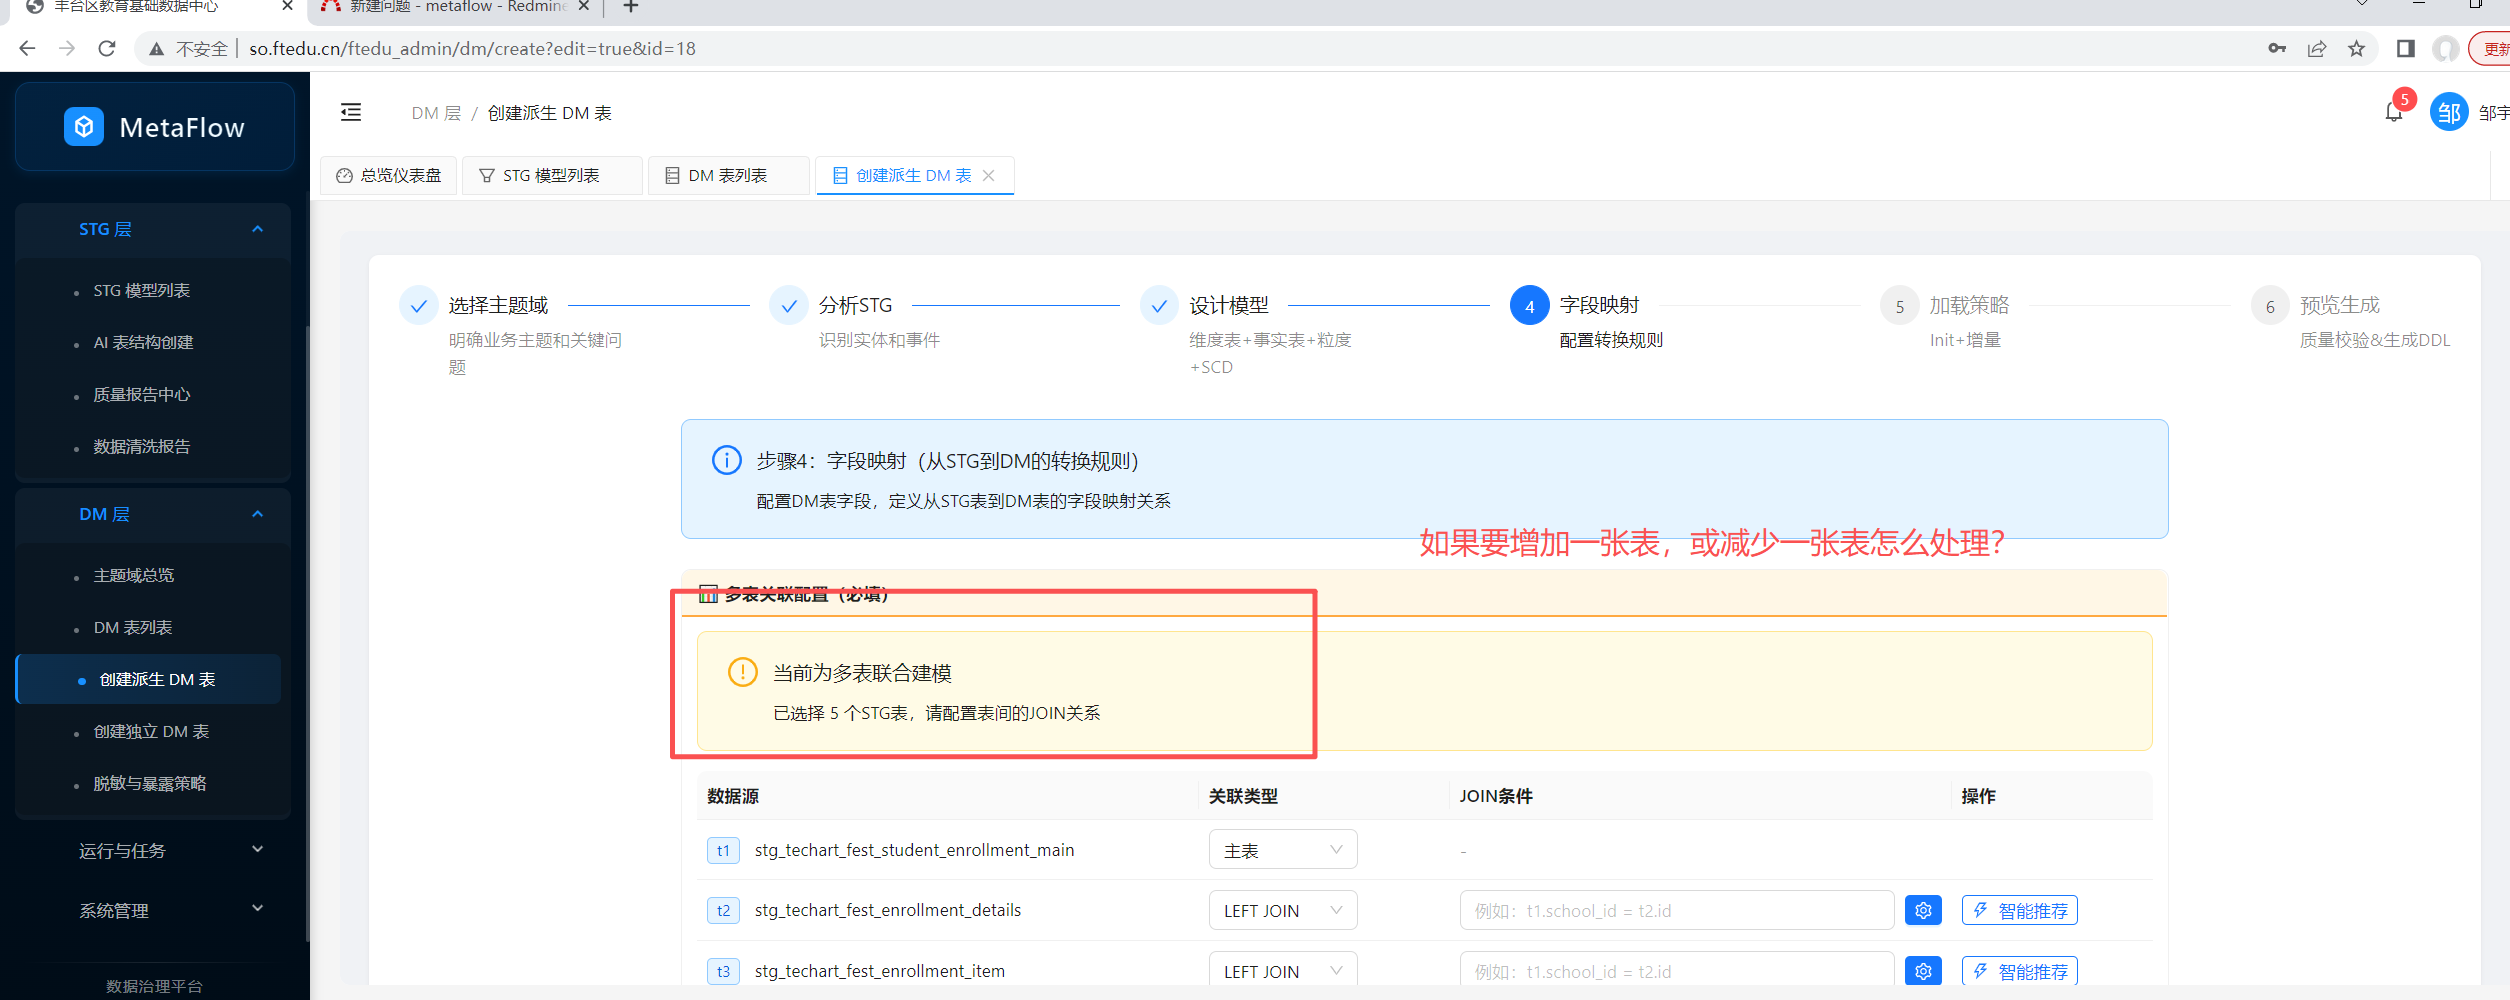Screen dimensions: 2510x1000
Task: Open the notification bell
Action: tap(2393, 112)
